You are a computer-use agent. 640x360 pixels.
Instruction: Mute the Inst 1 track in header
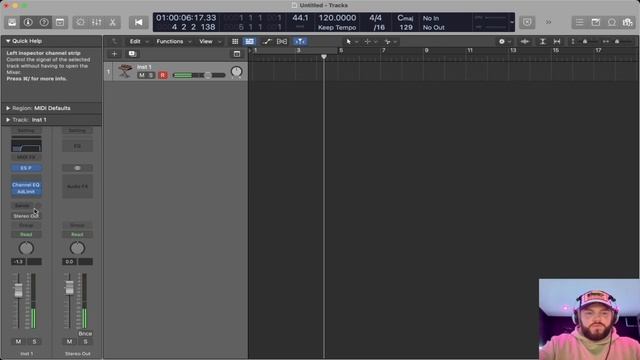click(142, 75)
